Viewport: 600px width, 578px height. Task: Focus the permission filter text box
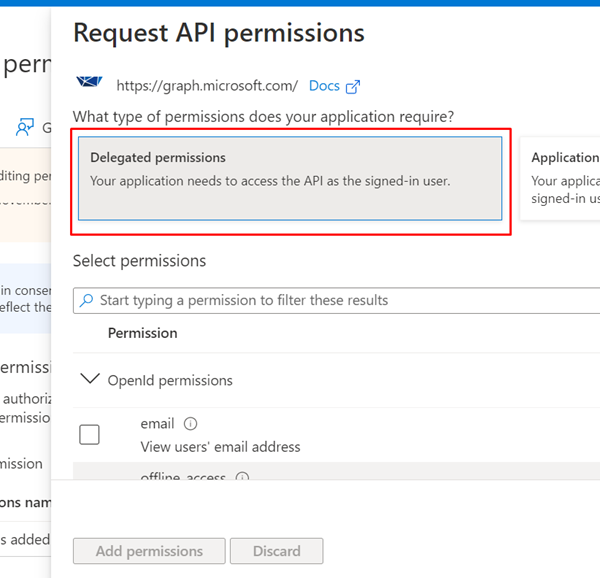tap(340, 300)
